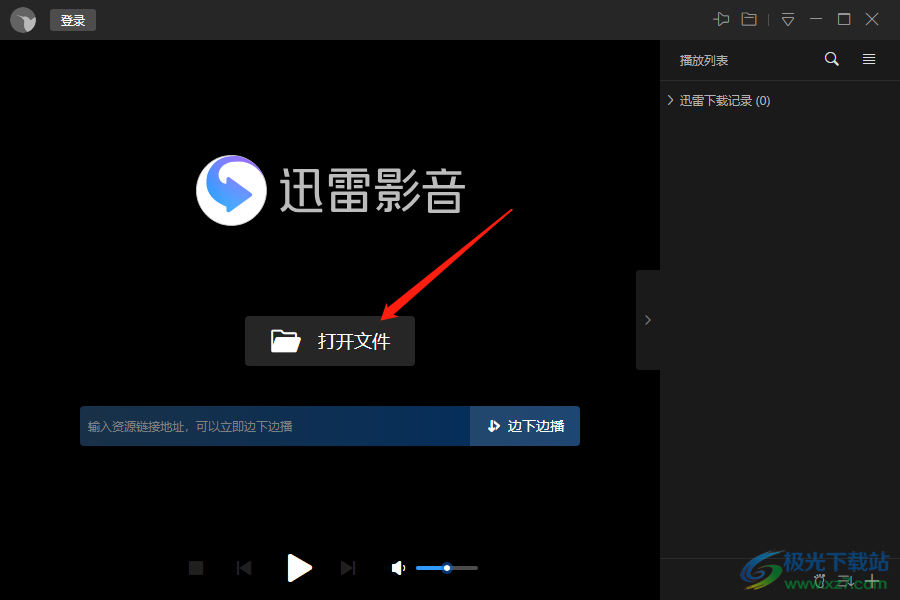The image size is (900, 600).
Task: Open the folder icon in title bar
Action: click(749, 19)
